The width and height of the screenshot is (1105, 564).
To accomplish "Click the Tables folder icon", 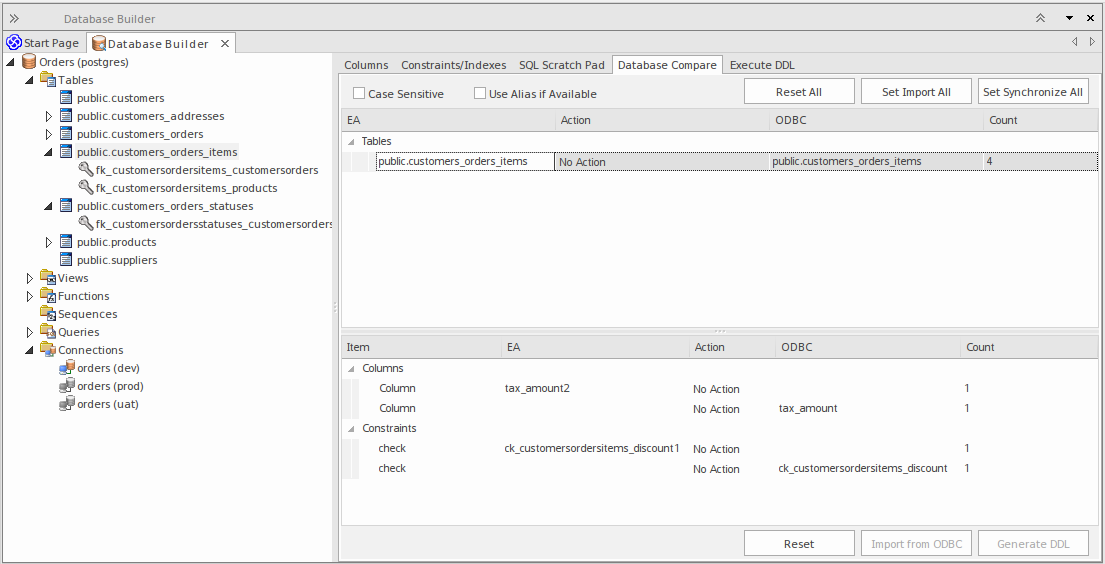I will click(48, 80).
